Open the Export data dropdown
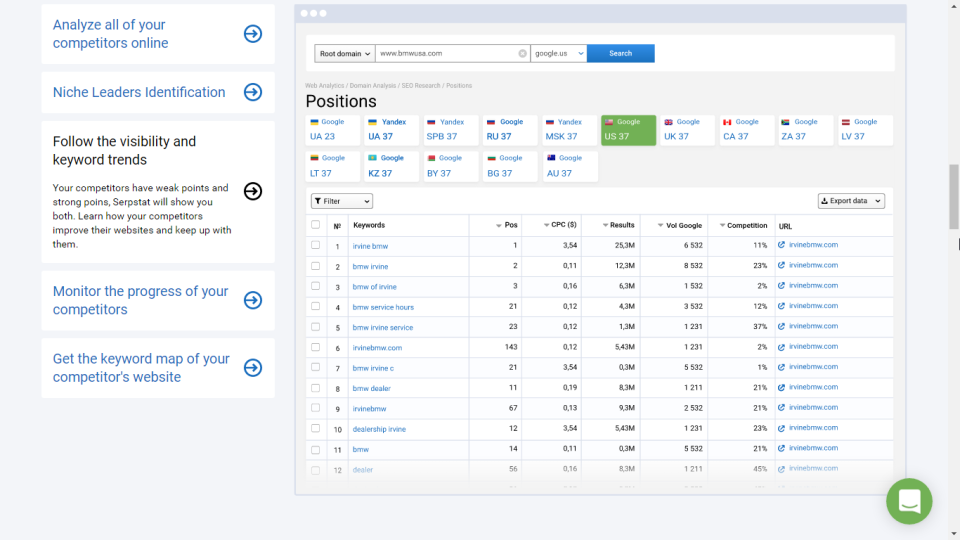The image size is (960, 540). click(851, 201)
